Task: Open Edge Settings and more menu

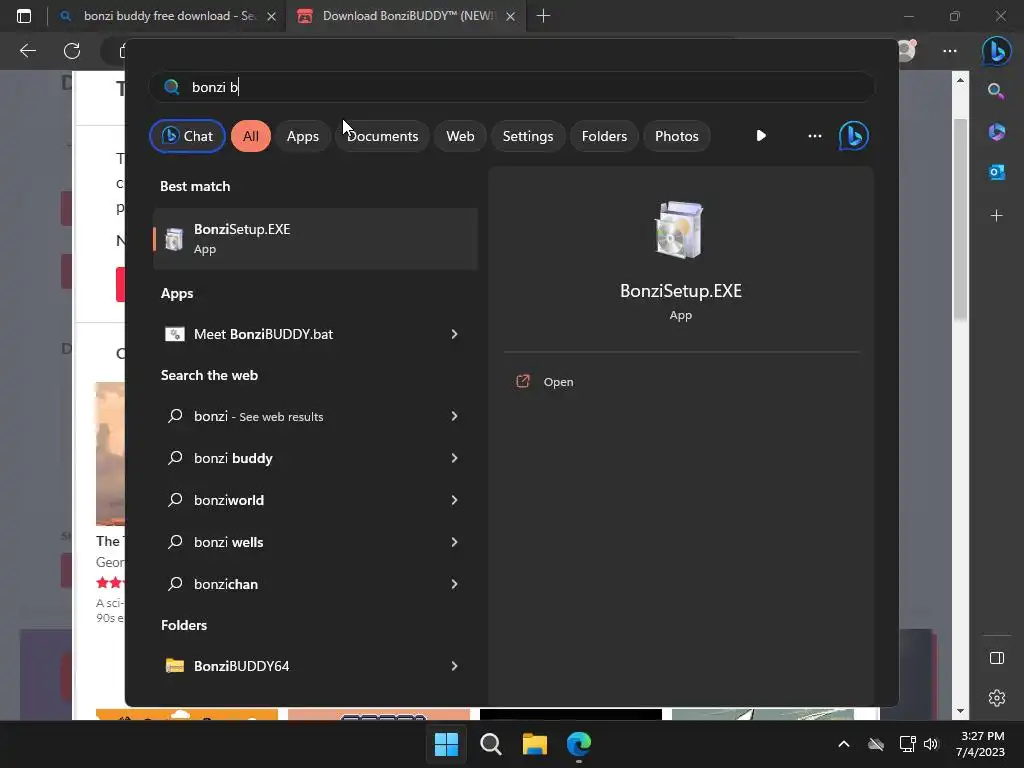Action: [x=950, y=51]
